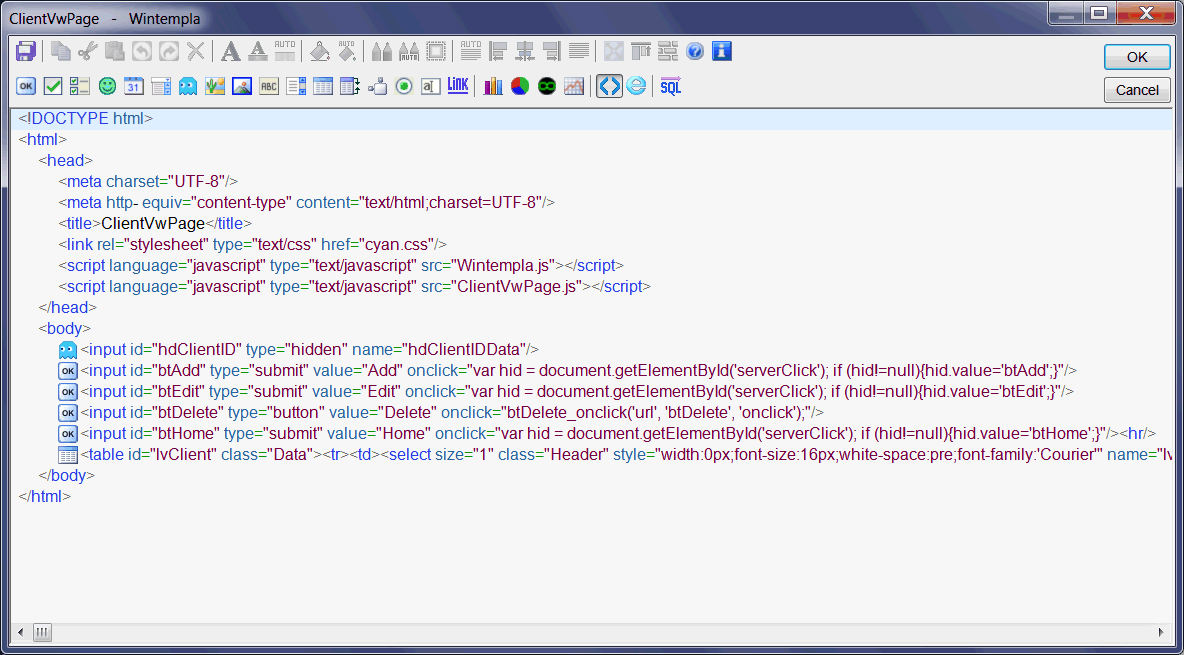Select the OK icon beside the btAdd line
The width and height of the screenshot is (1184, 655).
68,371
